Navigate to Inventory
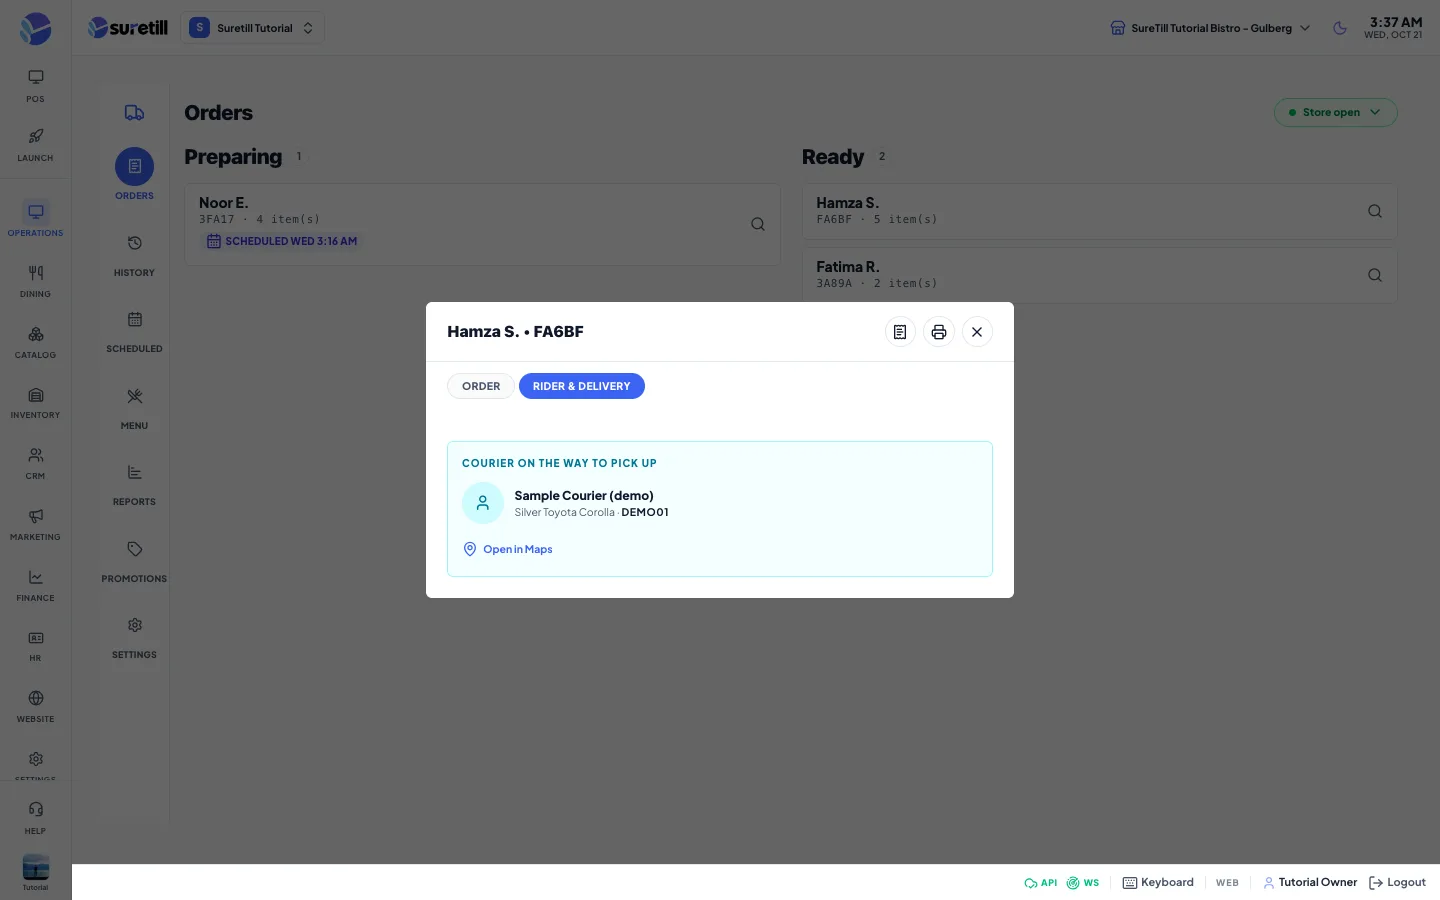The image size is (1440, 900). click(35, 403)
